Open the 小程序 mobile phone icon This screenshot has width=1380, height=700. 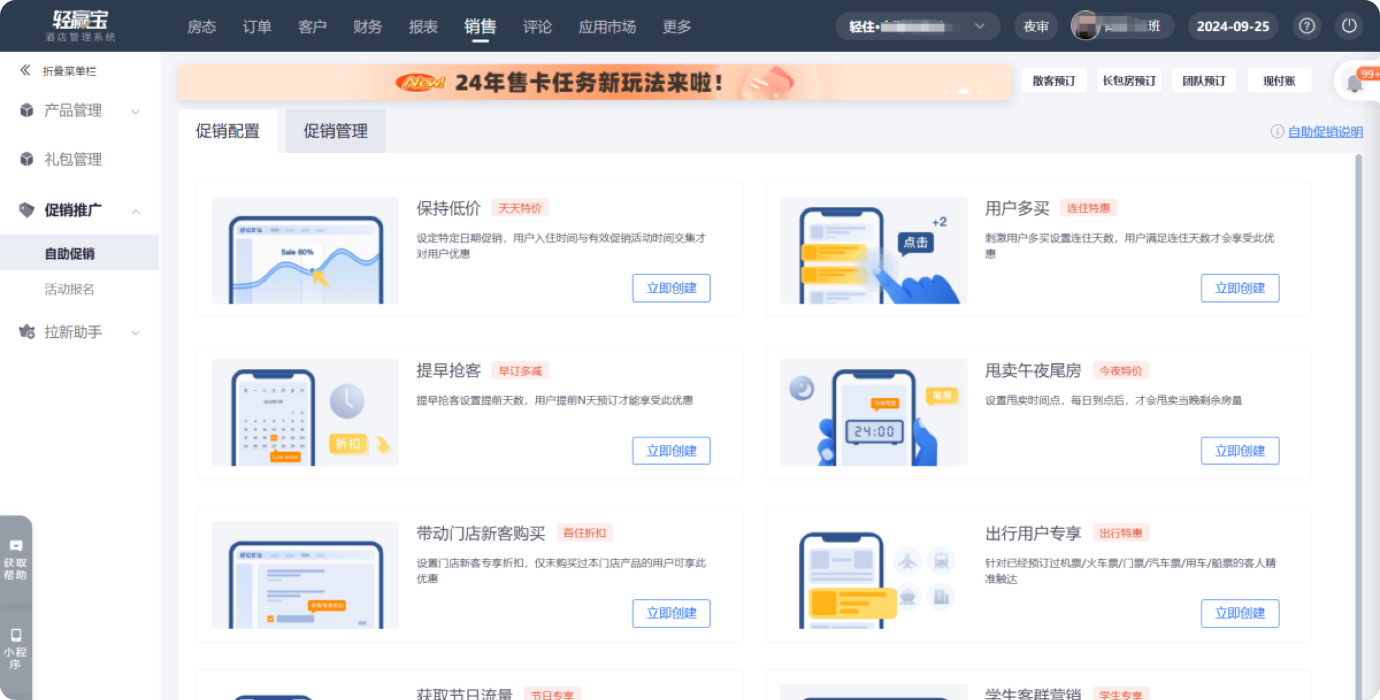tap(16, 635)
